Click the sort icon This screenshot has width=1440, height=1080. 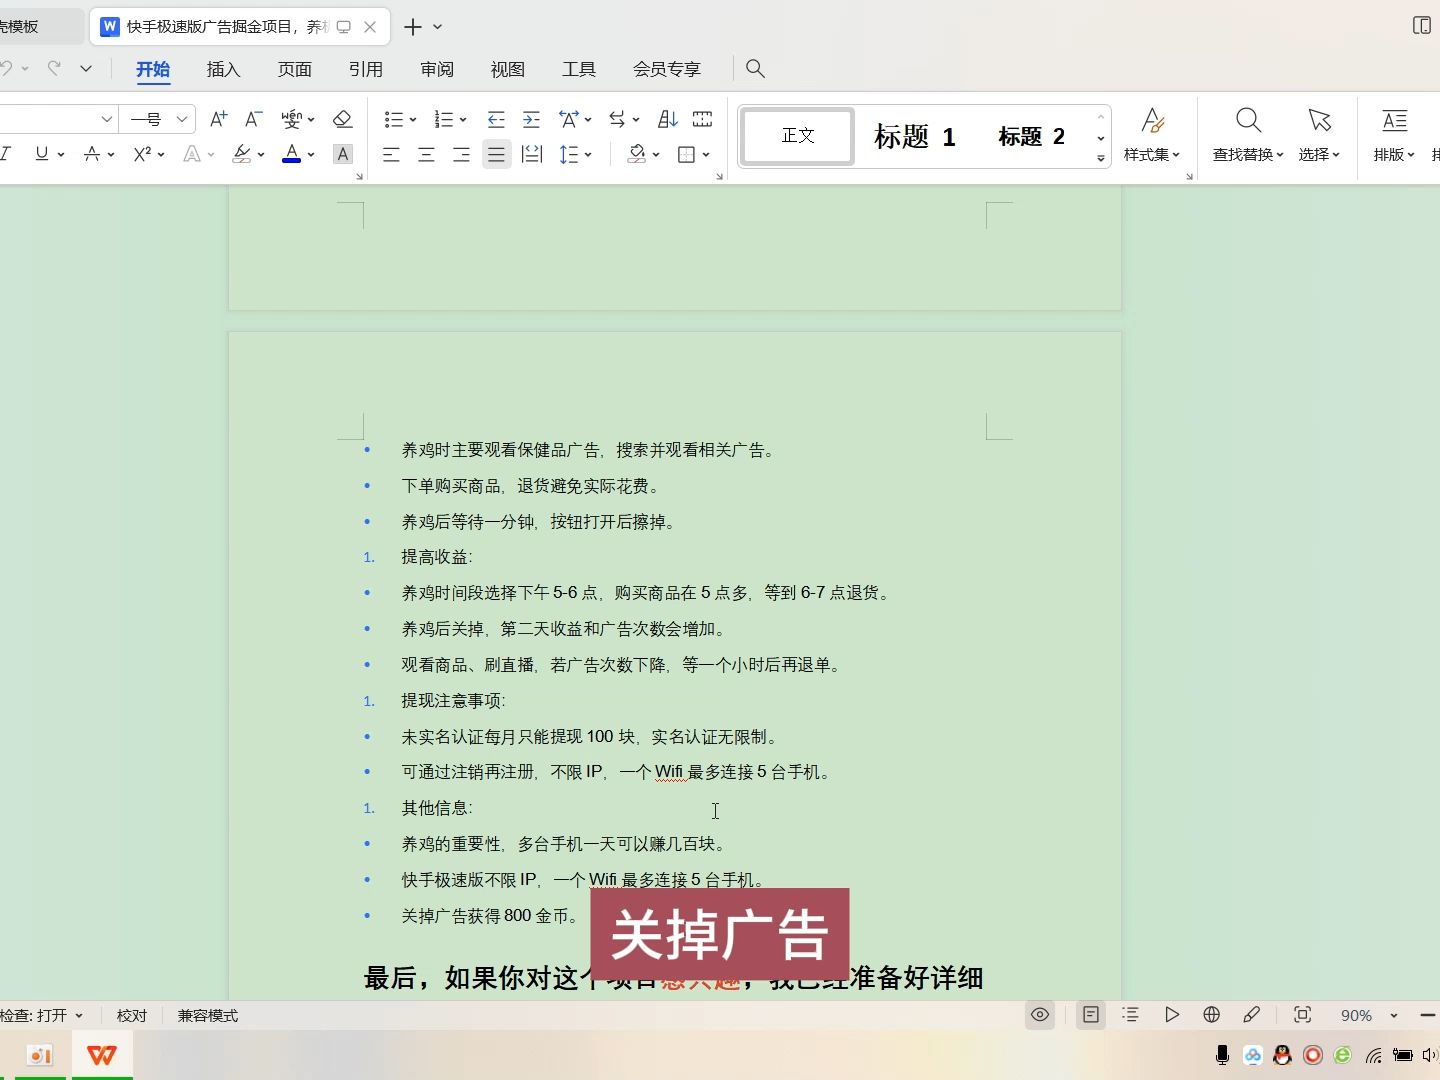click(x=668, y=119)
